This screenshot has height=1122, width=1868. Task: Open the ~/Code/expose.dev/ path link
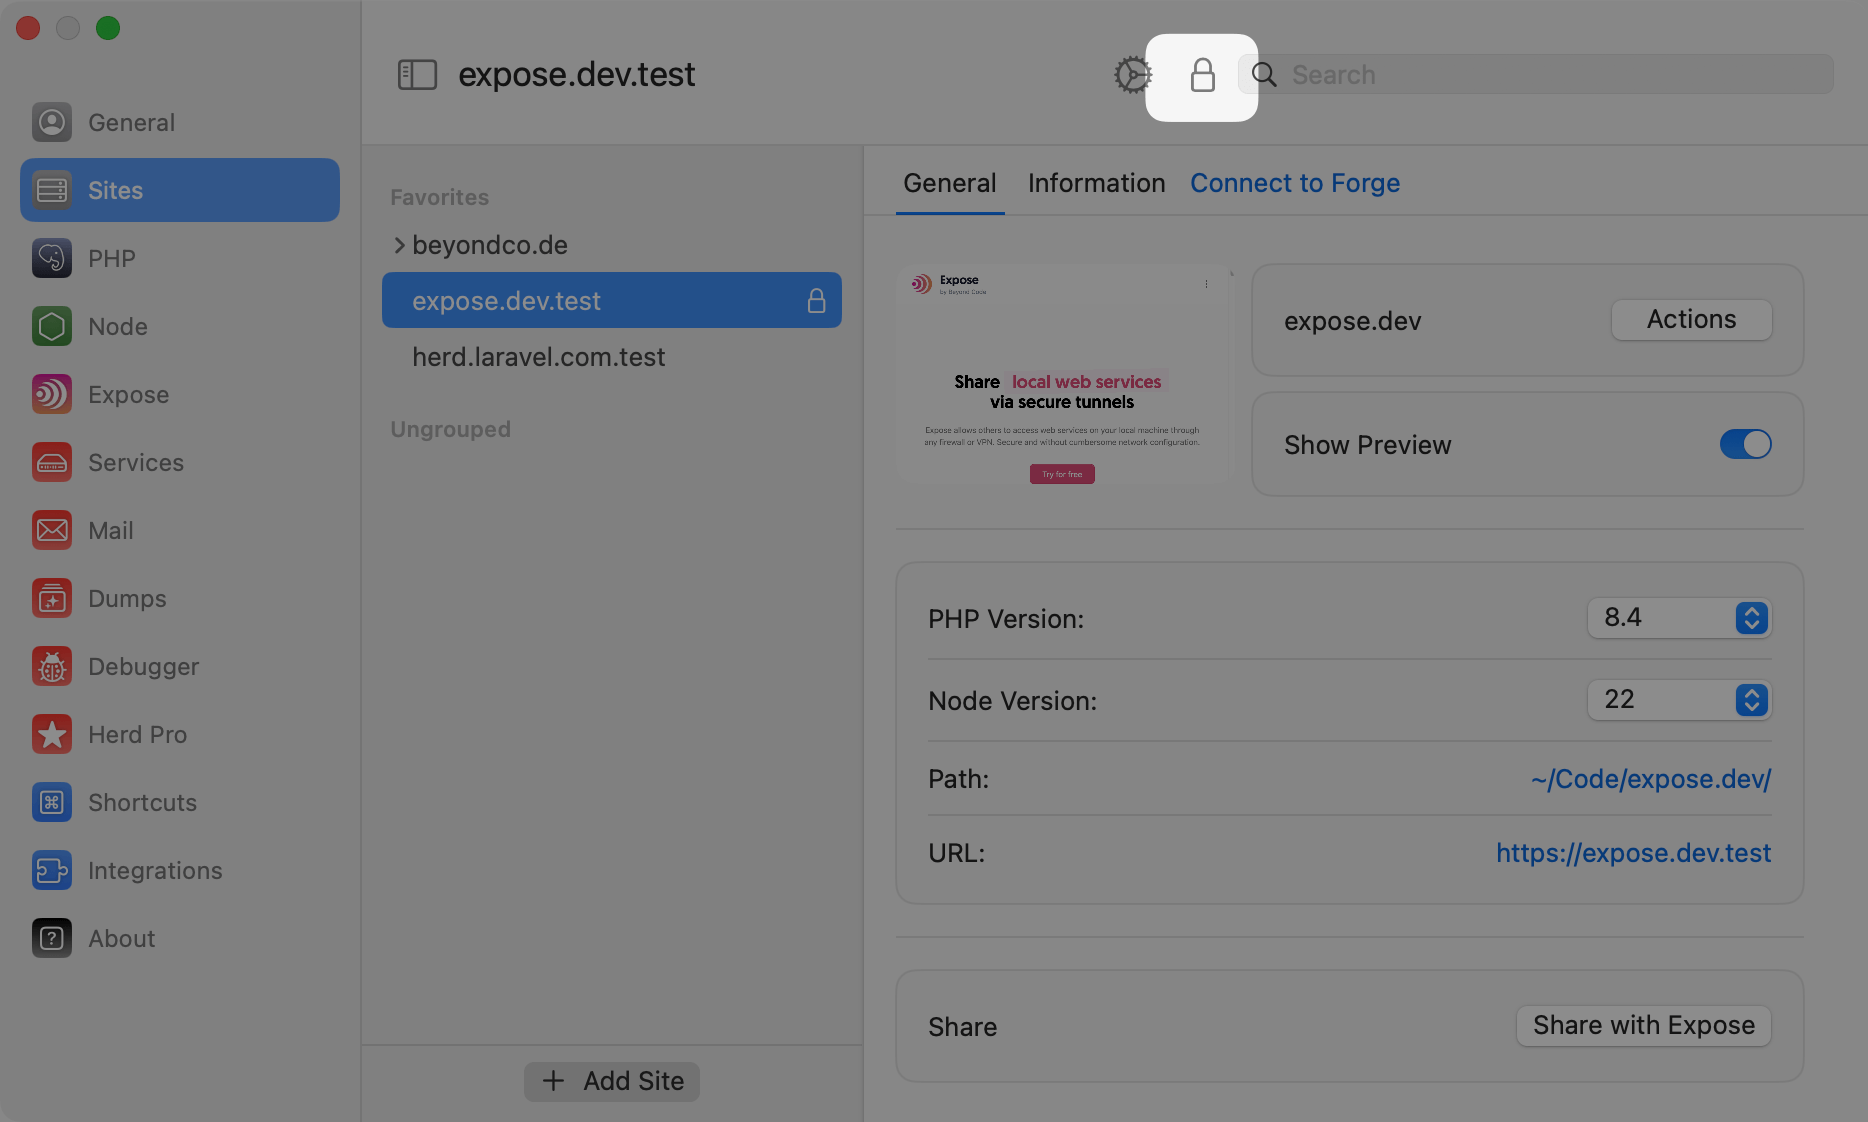(x=1651, y=779)
